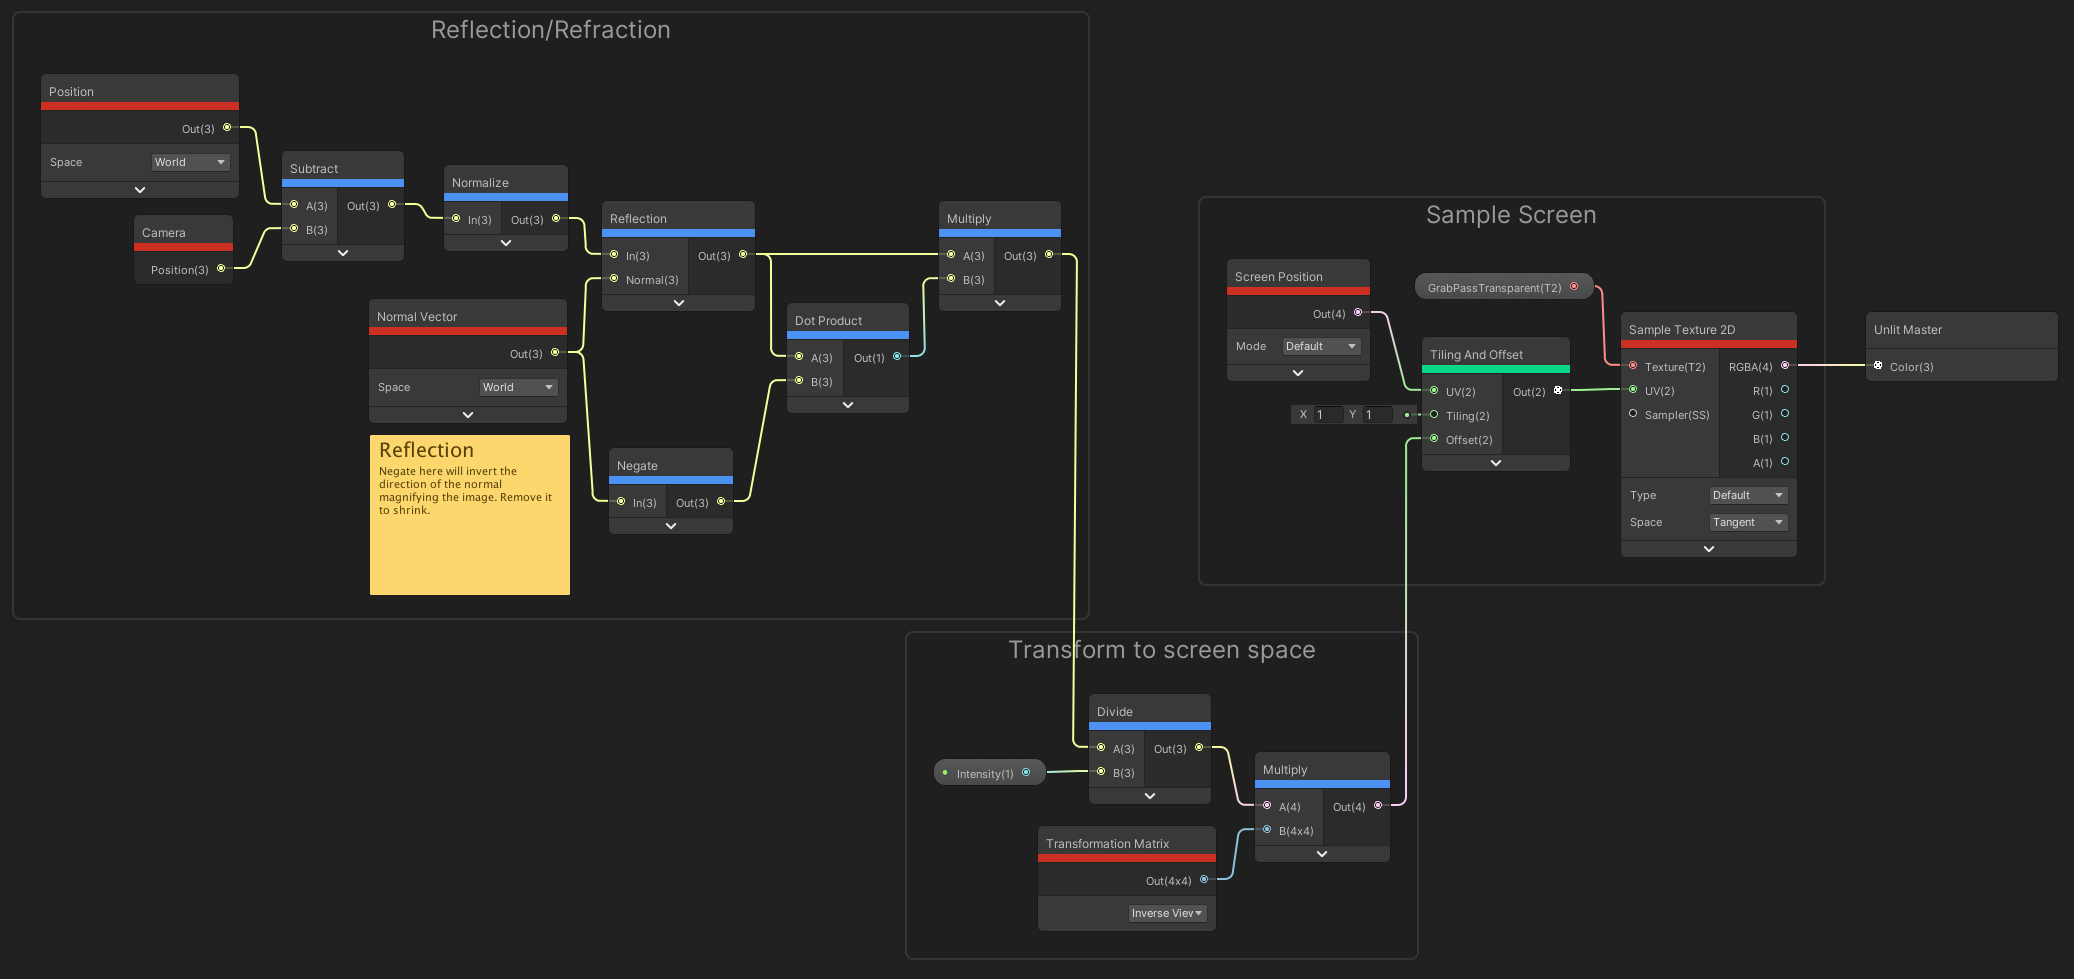Click the Tiling X value field
This screenshot has width=2074, height=979.
(x=1327, y=414)
